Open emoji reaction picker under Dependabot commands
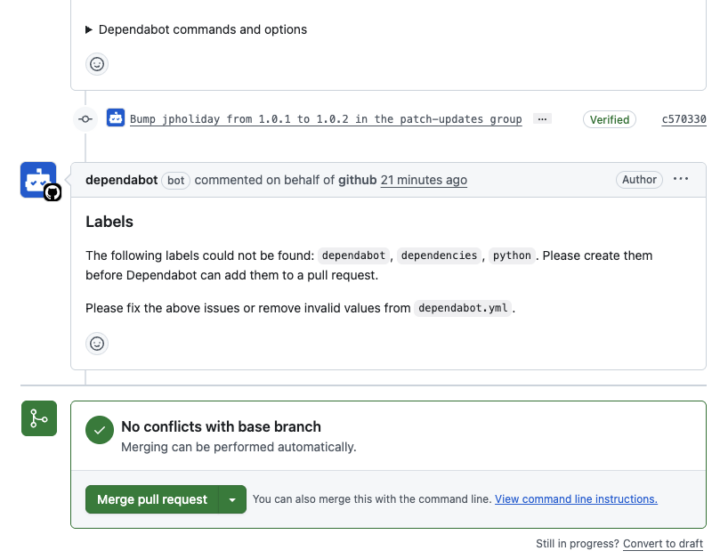The height and width of the screenshot is (559, 720). [x=97, y=64]
